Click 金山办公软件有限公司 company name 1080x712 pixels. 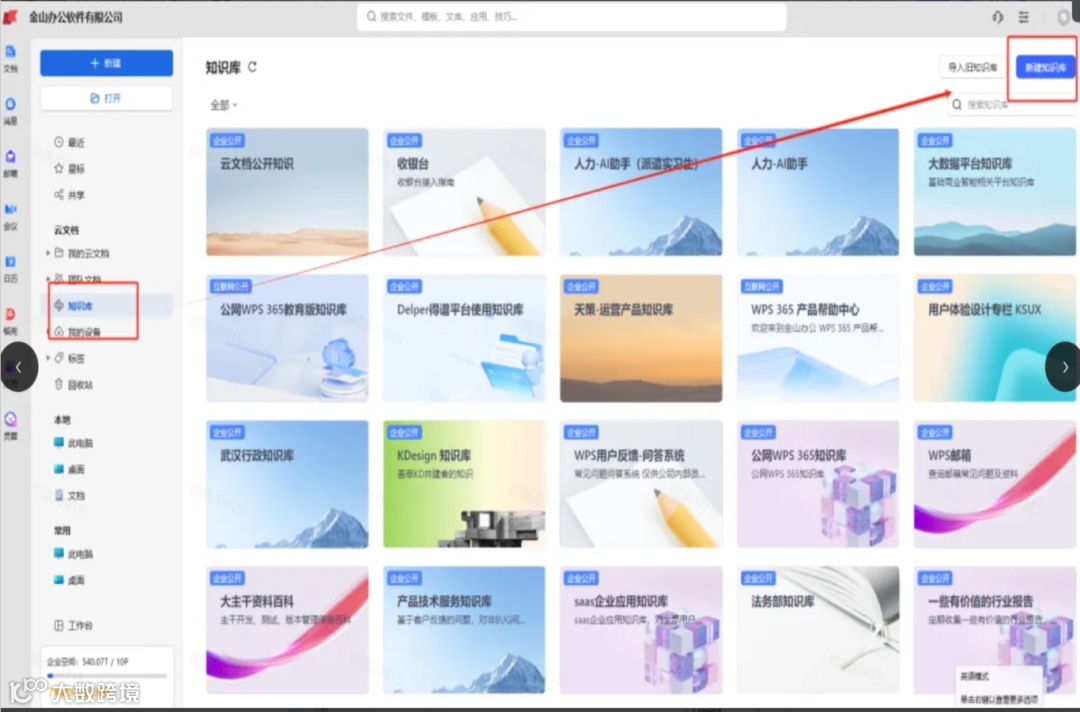(76, 17)
